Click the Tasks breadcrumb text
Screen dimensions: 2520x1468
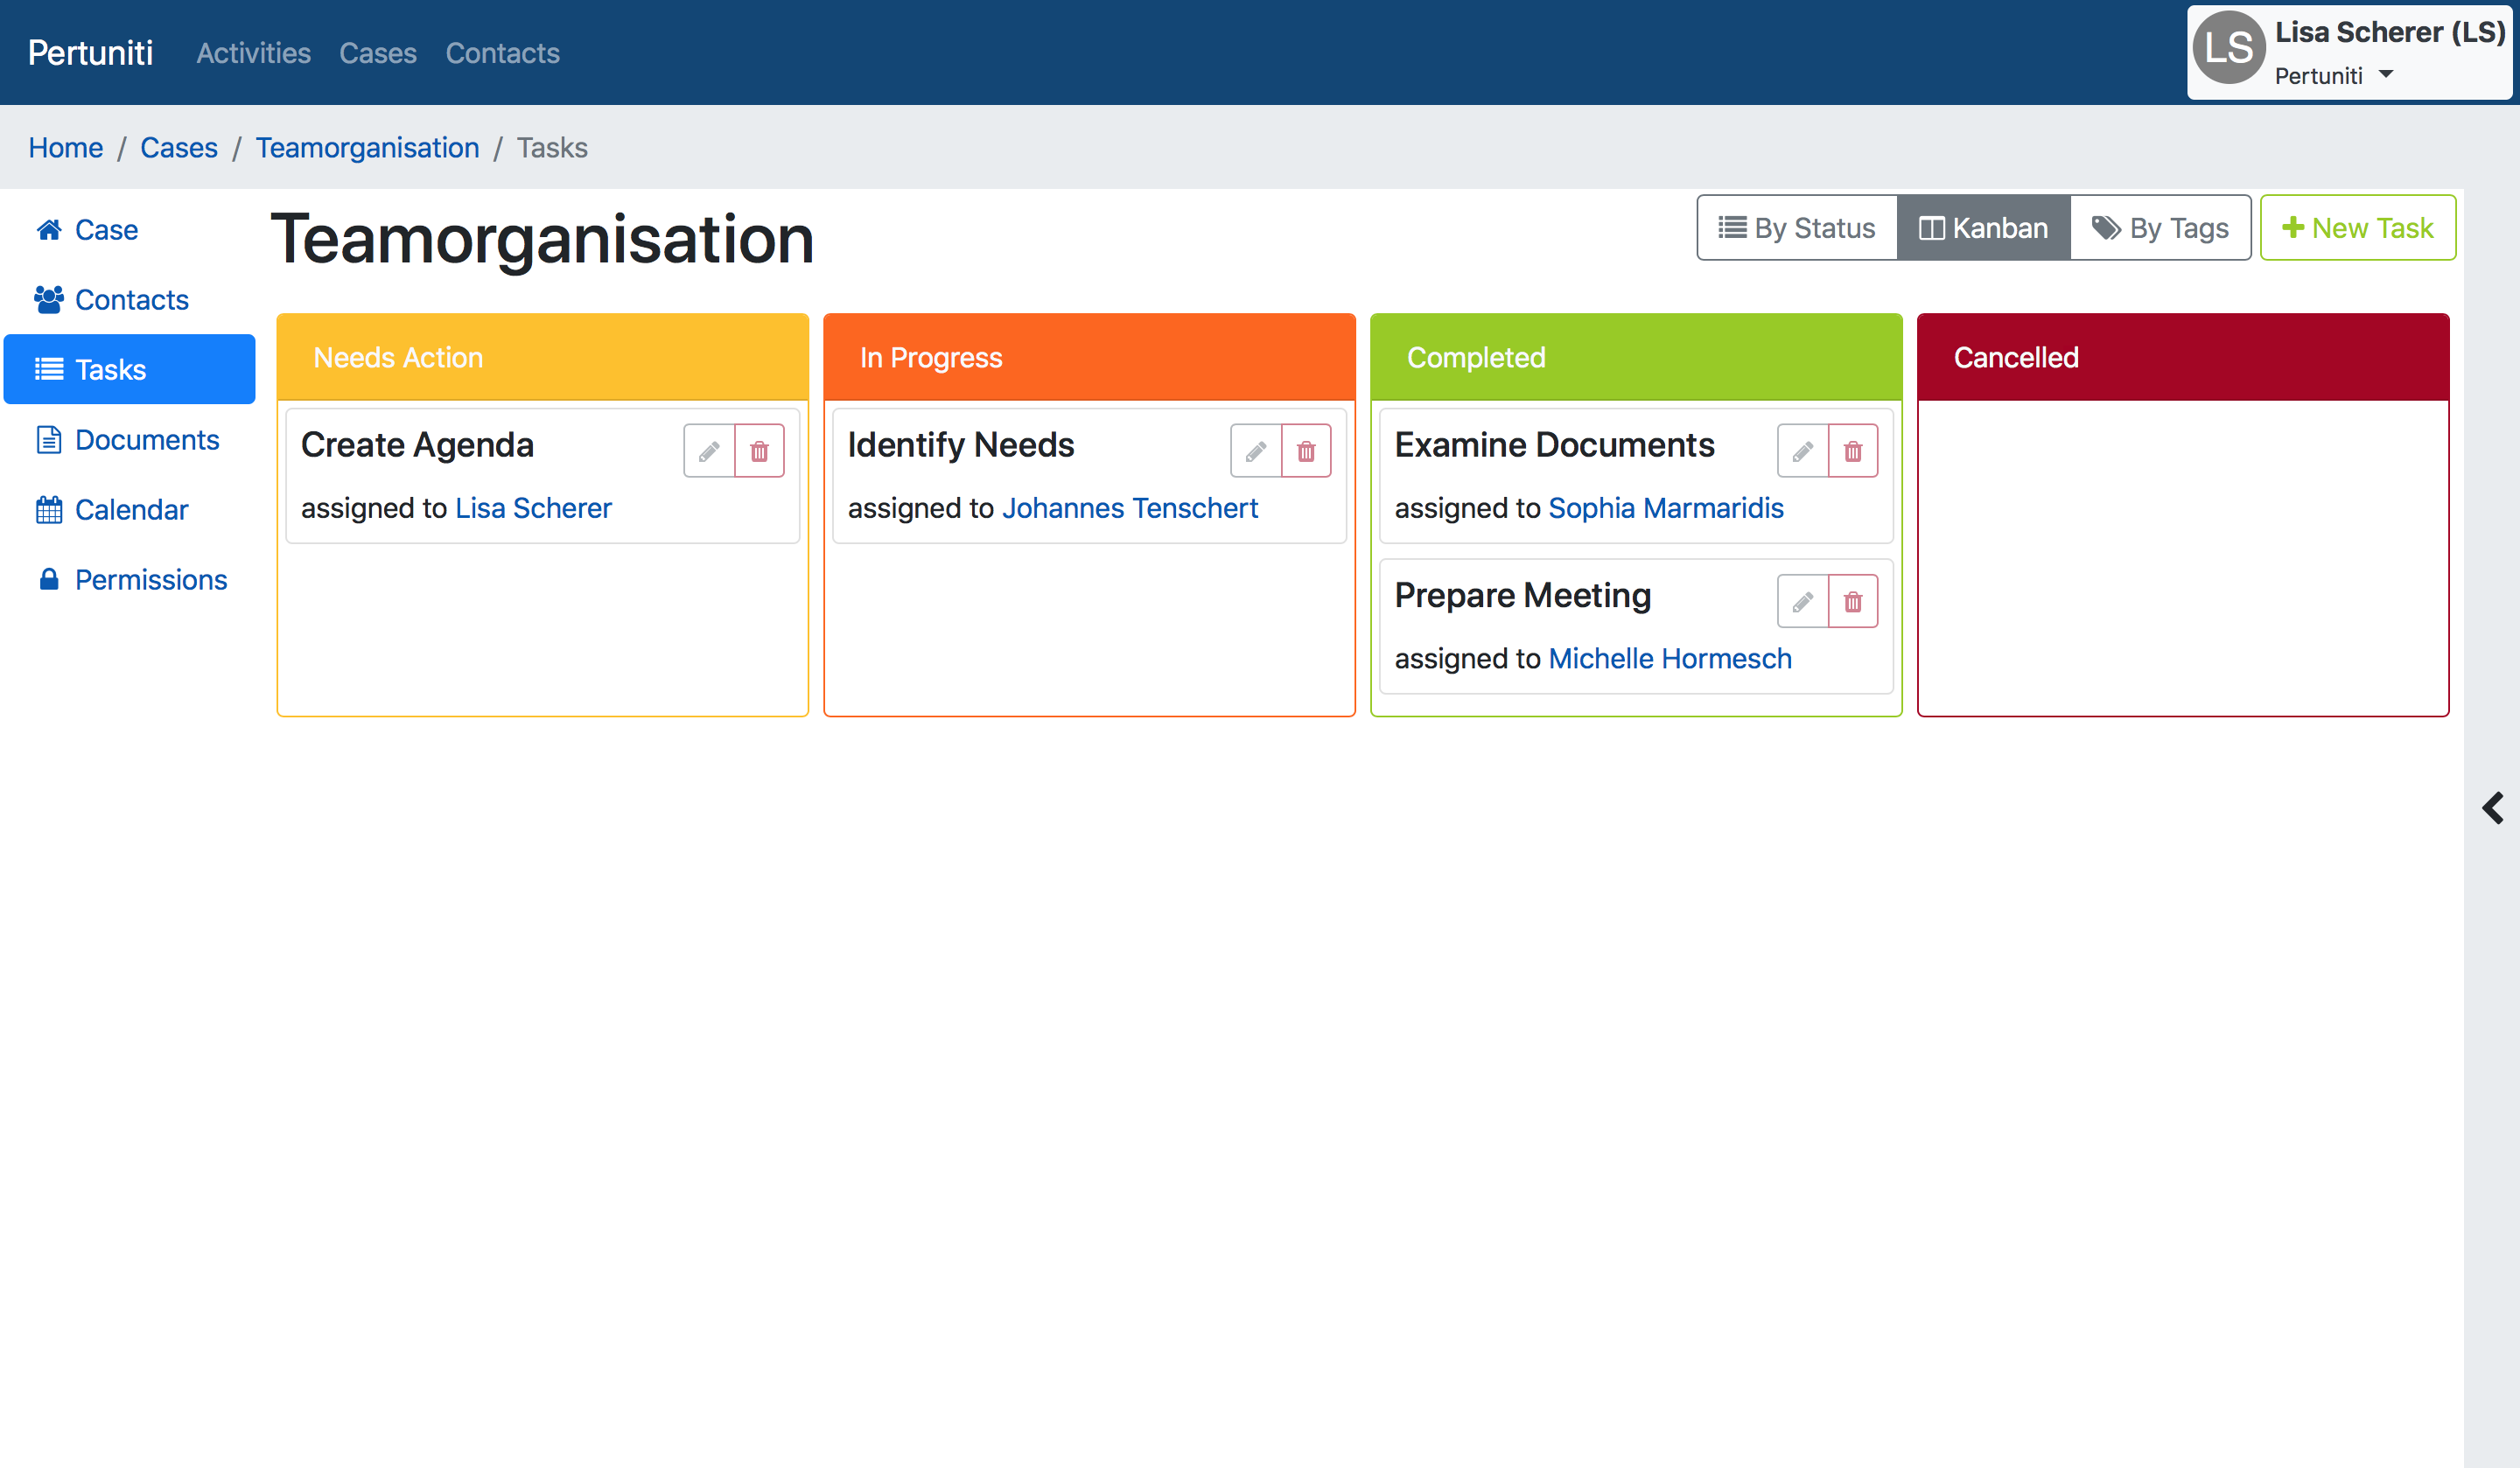552,147
